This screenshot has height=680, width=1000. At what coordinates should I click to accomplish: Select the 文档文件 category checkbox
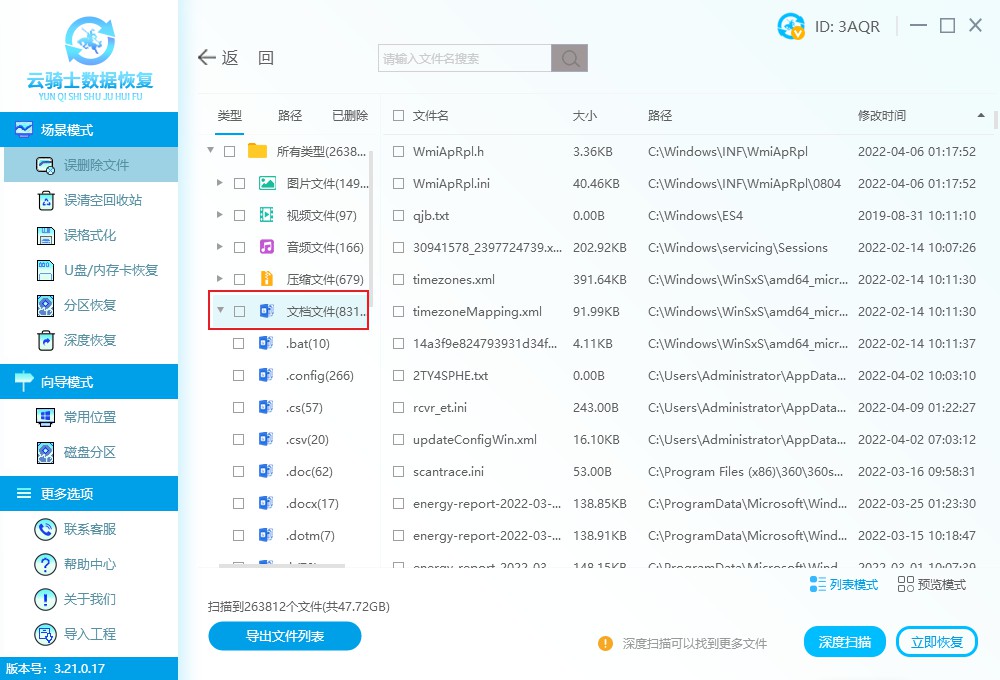(x=237, y=311)
